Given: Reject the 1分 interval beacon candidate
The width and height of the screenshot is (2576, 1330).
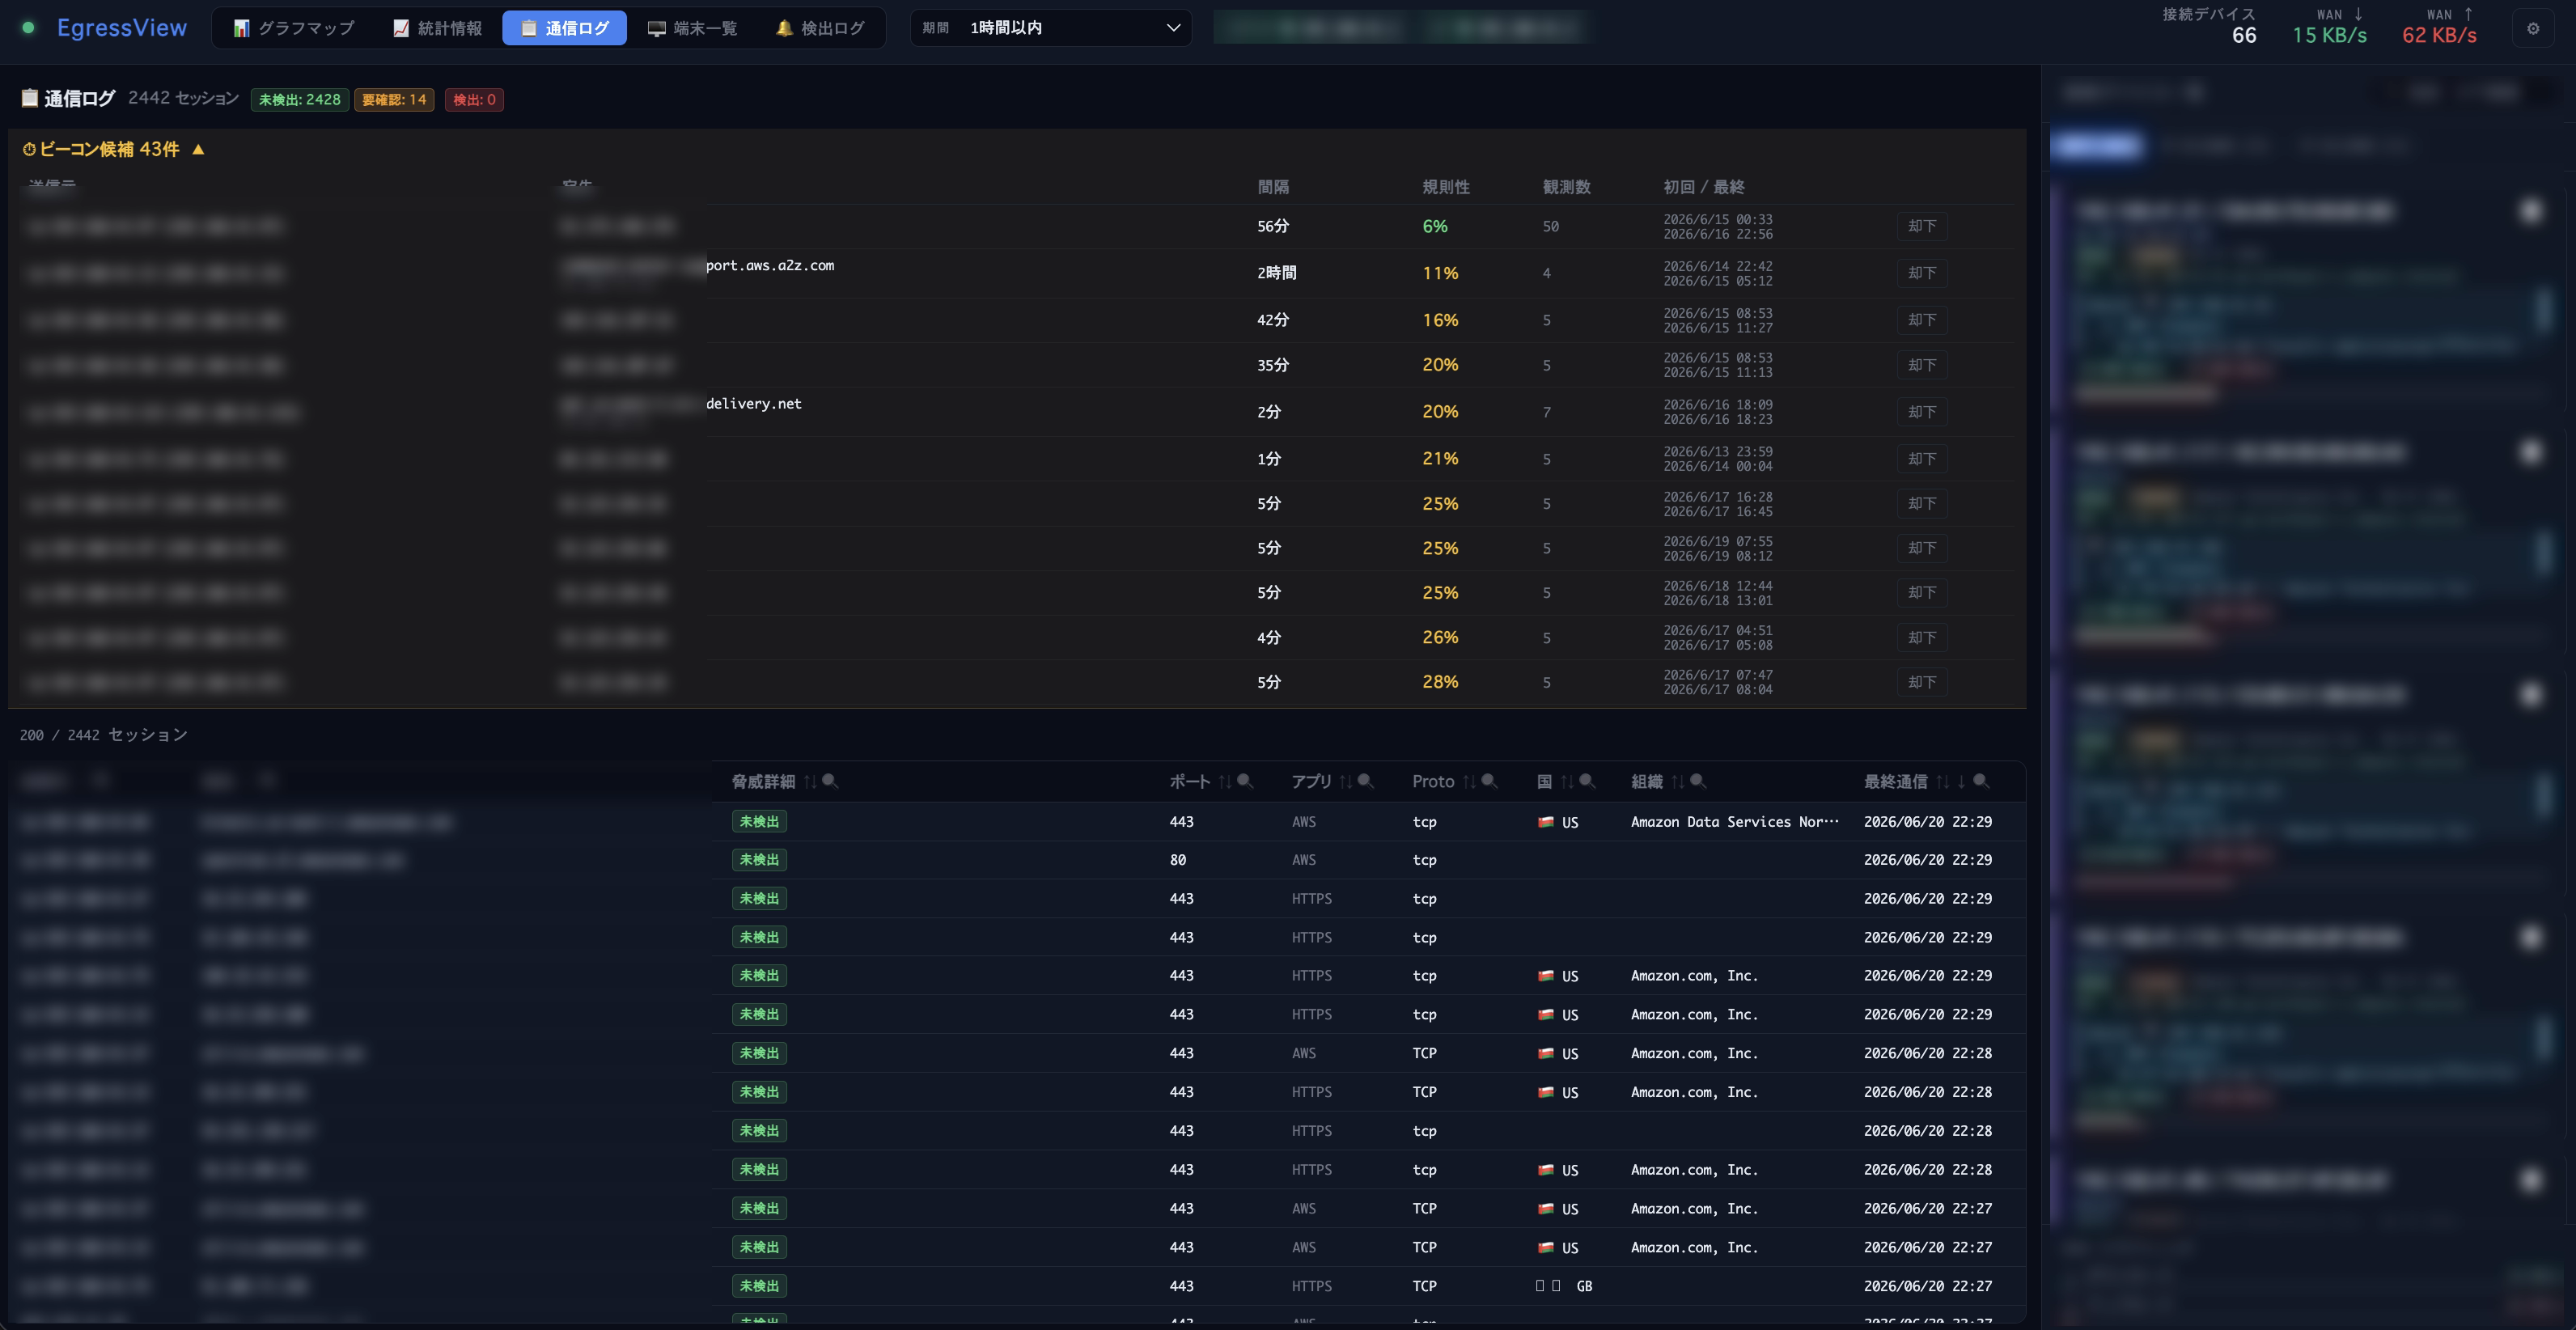Looking at the screenshot, I should 1922,459.
